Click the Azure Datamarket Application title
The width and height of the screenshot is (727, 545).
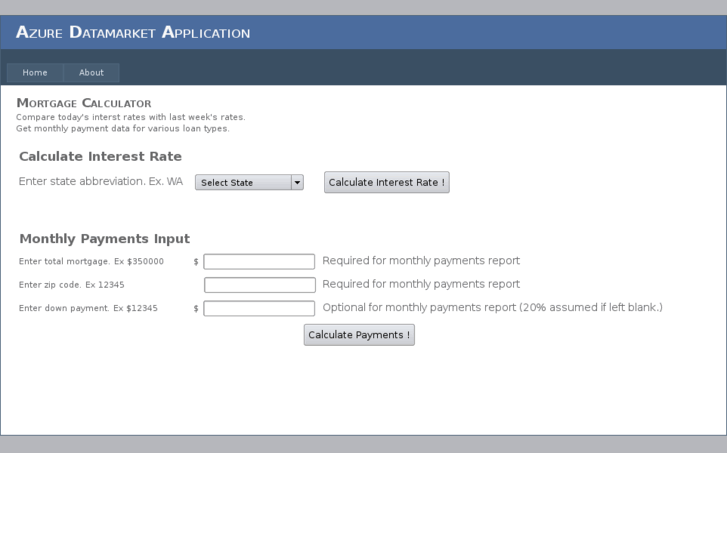tap(133, 32)
